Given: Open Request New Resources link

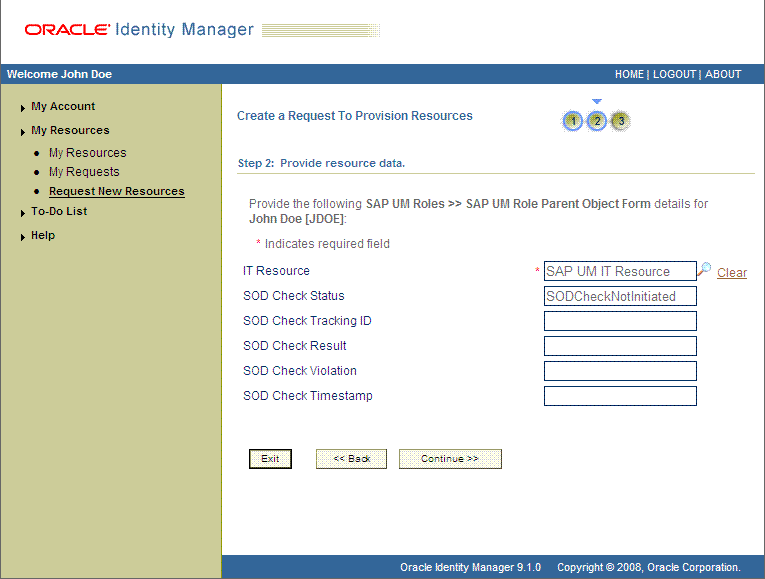Looking at the screenshot, I should (117, 191).
